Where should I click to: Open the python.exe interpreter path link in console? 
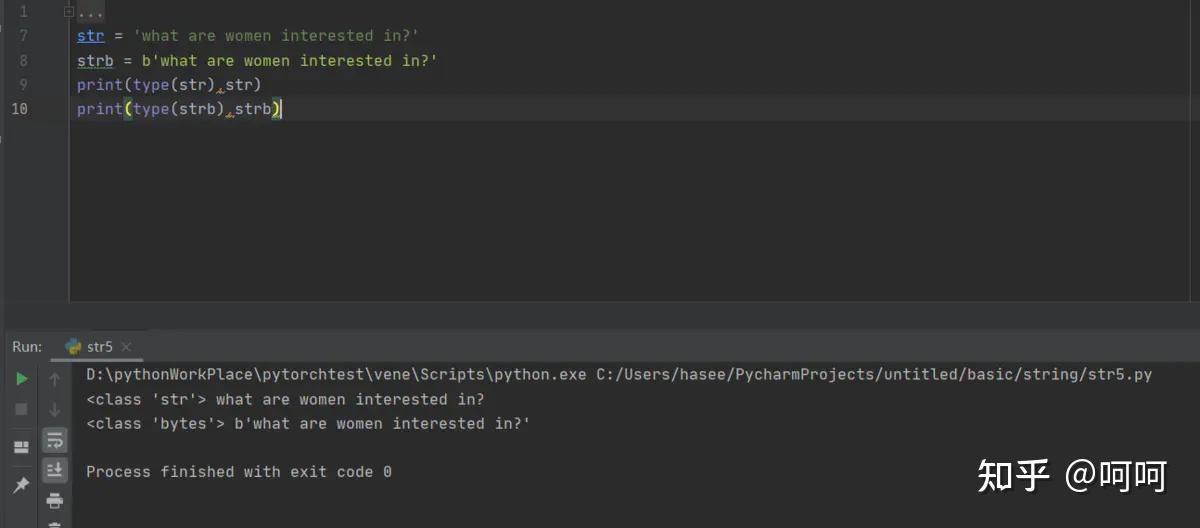[336, 375]
